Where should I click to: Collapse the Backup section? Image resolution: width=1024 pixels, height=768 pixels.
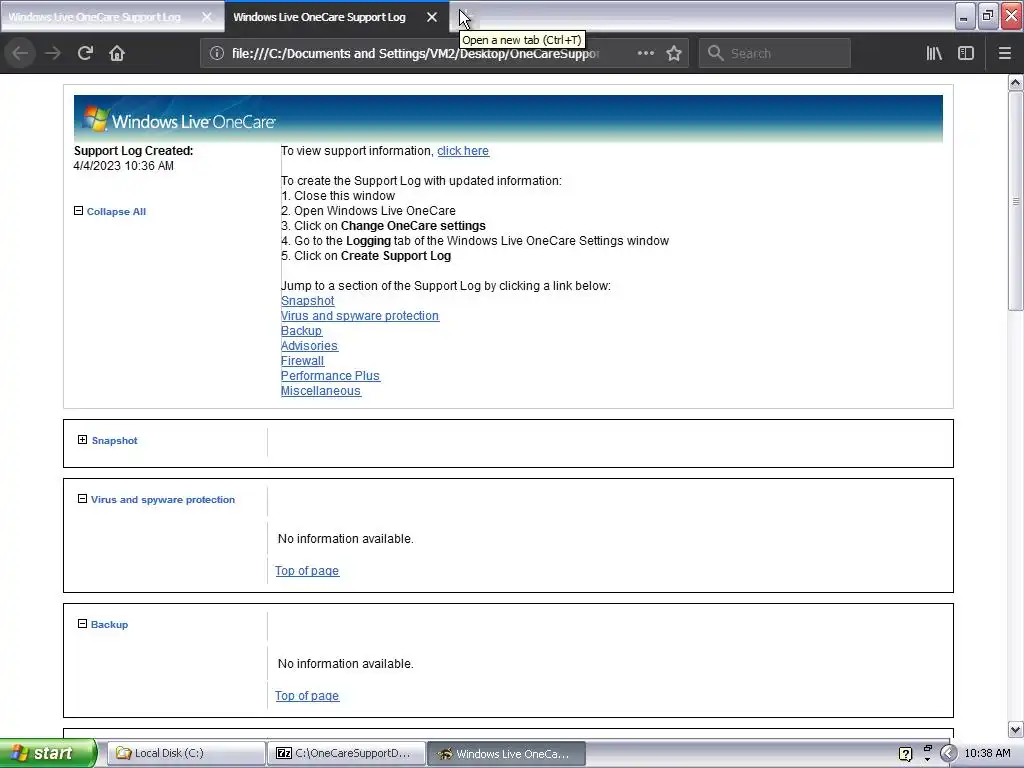(82, 624)
